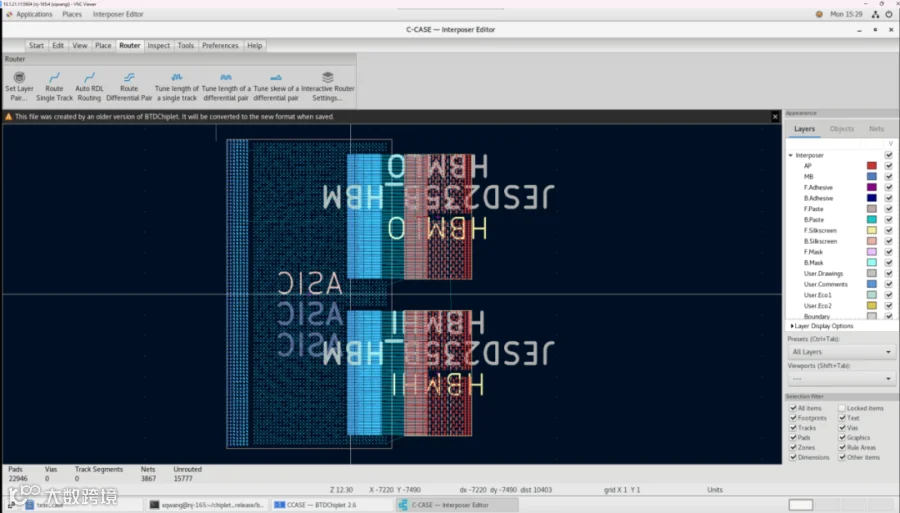Viewport: 900px width, 513px height.
Task: Change the F.Adhesive layer color swatch
Action: coord(871,188)
